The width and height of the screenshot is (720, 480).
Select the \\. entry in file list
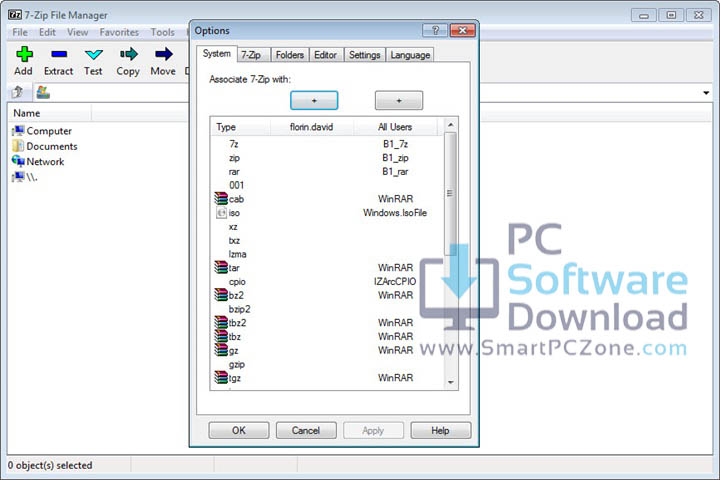point(25,177)
